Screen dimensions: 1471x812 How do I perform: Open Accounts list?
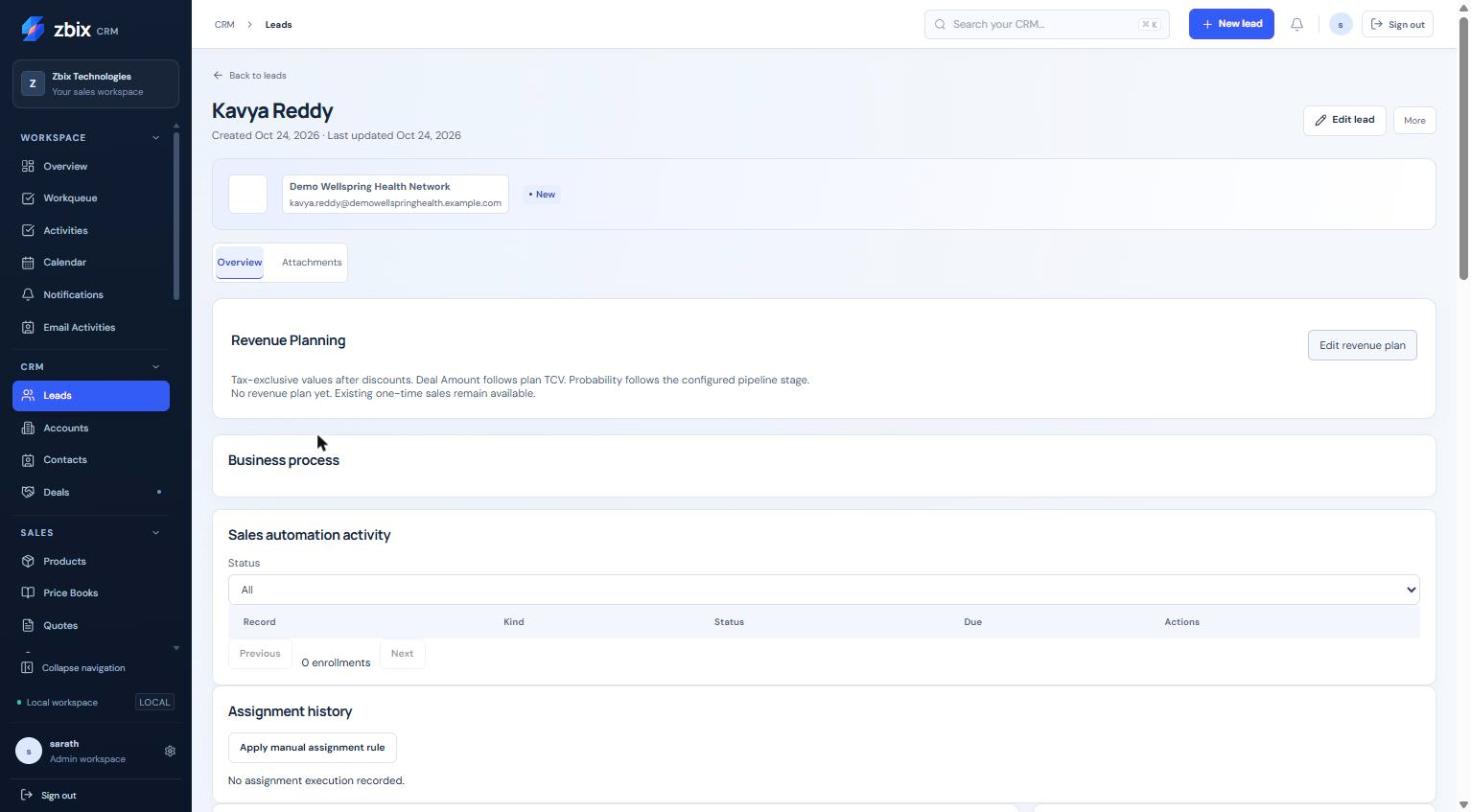tap(91, 428)
